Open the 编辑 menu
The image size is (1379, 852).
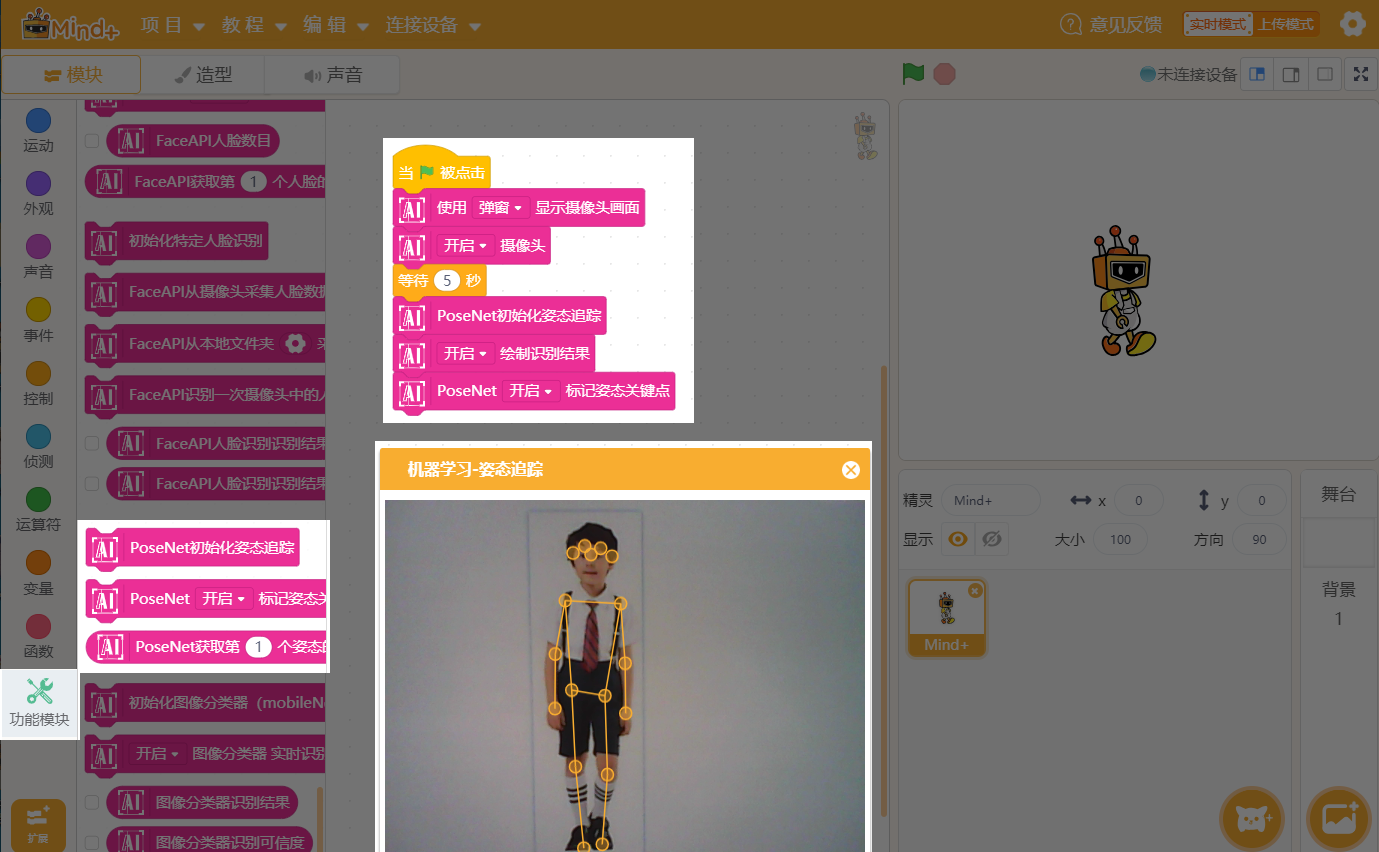click(x=335, y=25)
